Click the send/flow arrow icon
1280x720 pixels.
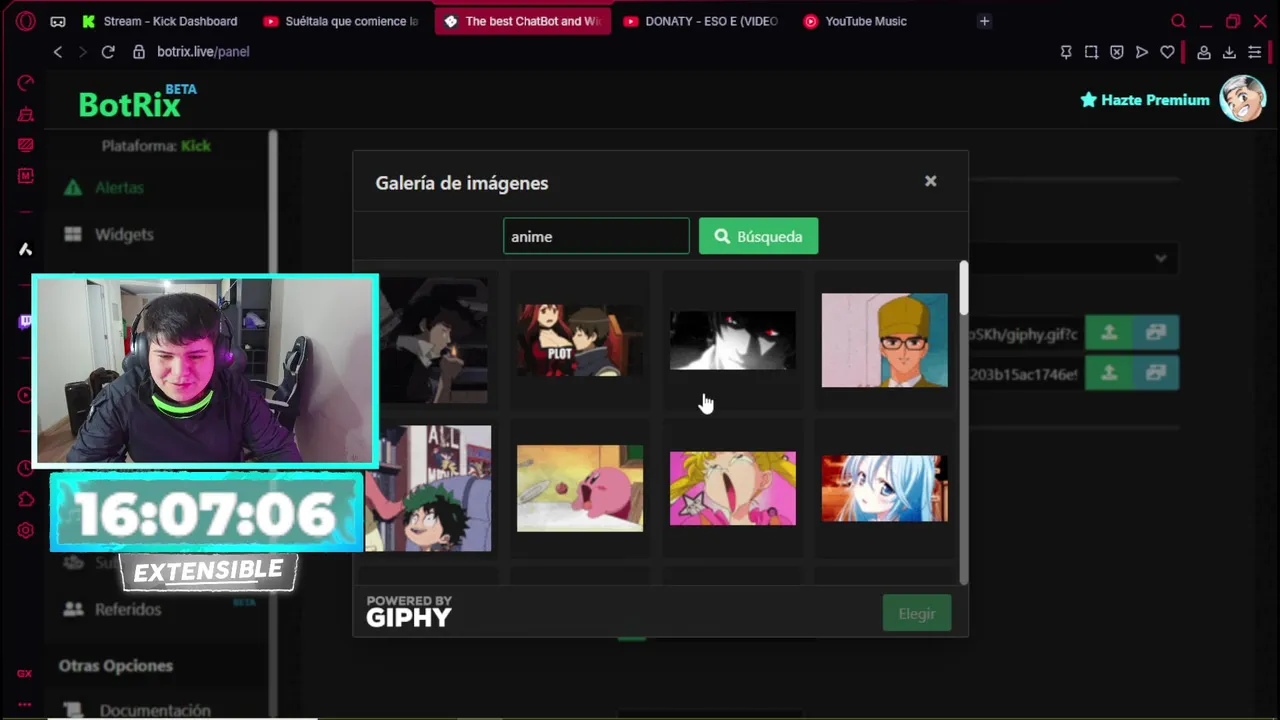point(1142,52)
